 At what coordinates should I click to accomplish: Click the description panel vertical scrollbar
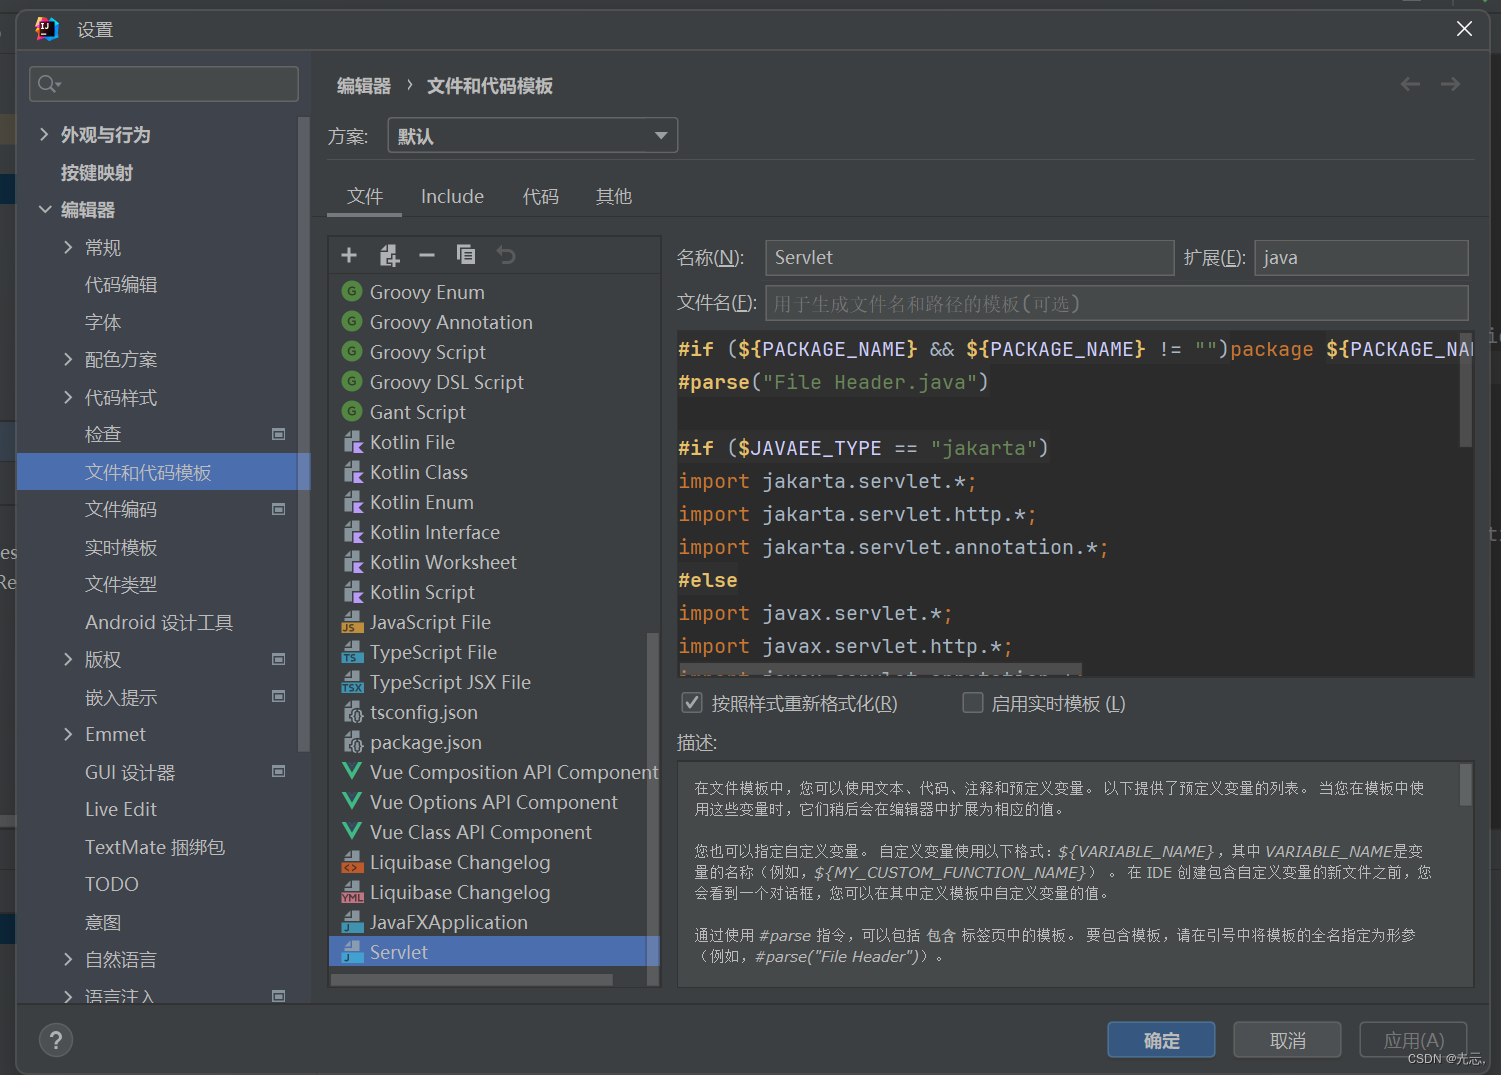[x=1465, y=785]
